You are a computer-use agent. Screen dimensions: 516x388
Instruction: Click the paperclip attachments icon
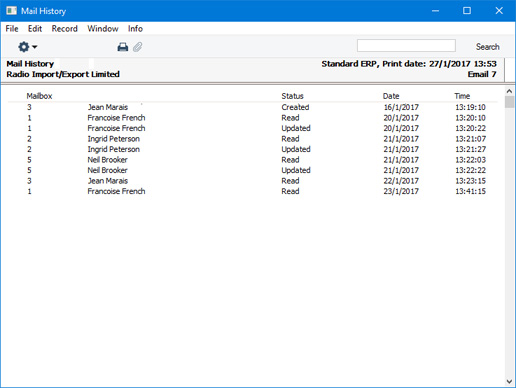coord(138,47)
